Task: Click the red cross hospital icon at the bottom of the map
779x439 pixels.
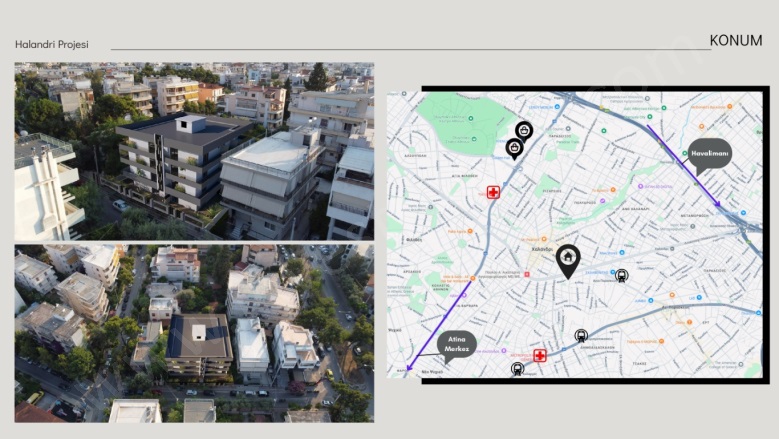Action: pos(539,355)
